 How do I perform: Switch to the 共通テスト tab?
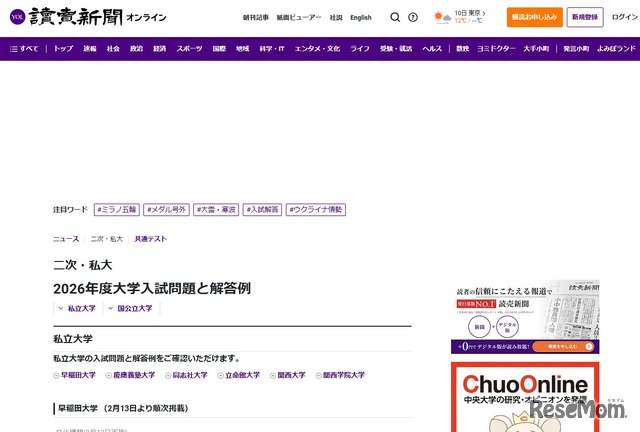tap(151, 239)
